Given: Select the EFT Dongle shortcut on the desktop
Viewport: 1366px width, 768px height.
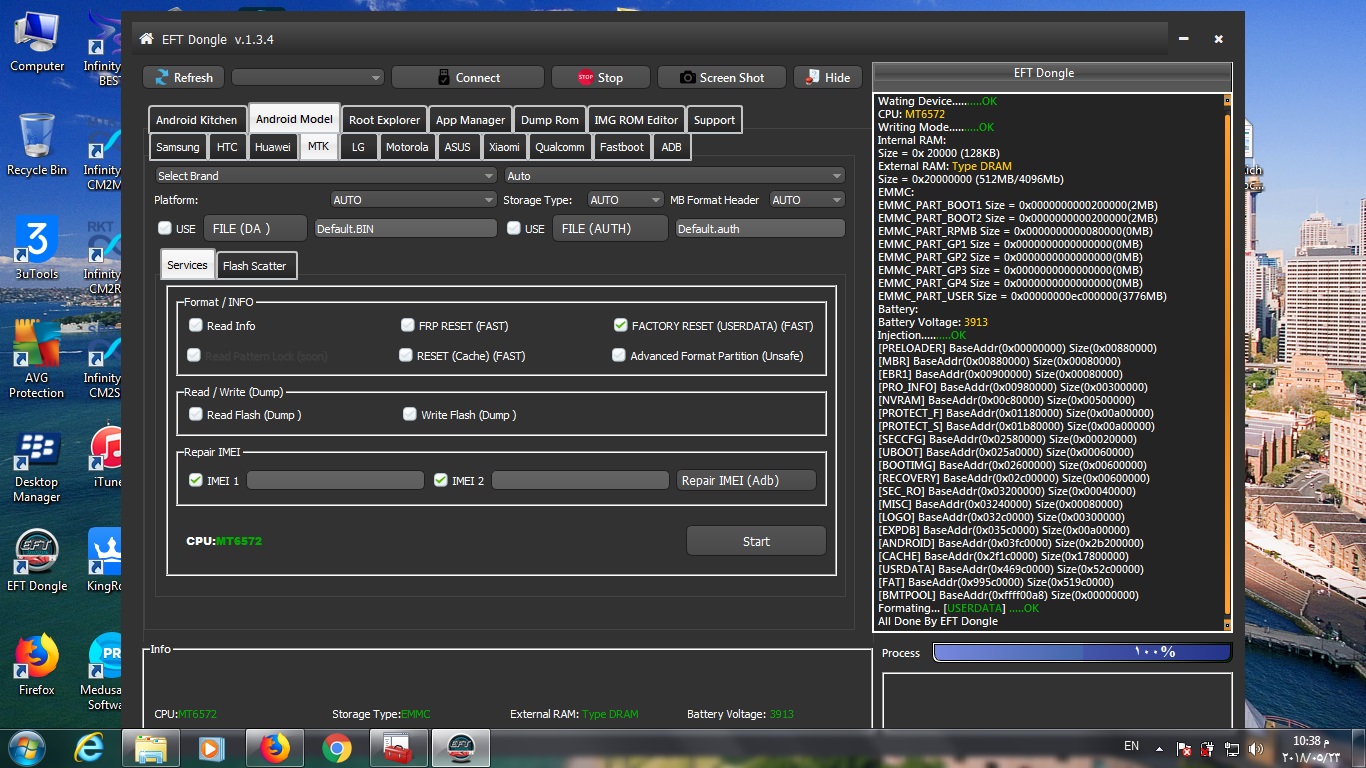Looking at the screenshot, I should (37, 560).
